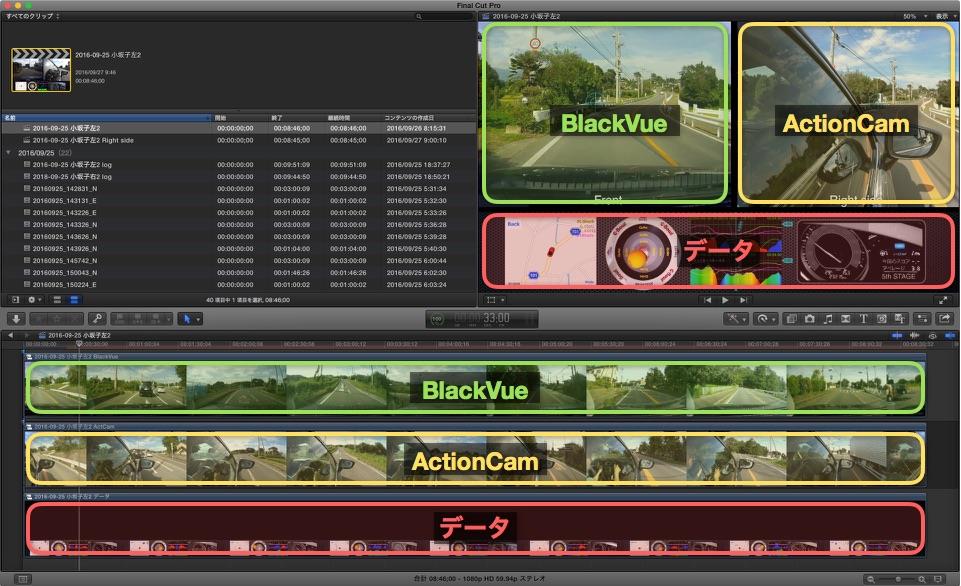Click the timeline zoom-out magnifier
Screen dimensions: 961x586
pos(870,579)
